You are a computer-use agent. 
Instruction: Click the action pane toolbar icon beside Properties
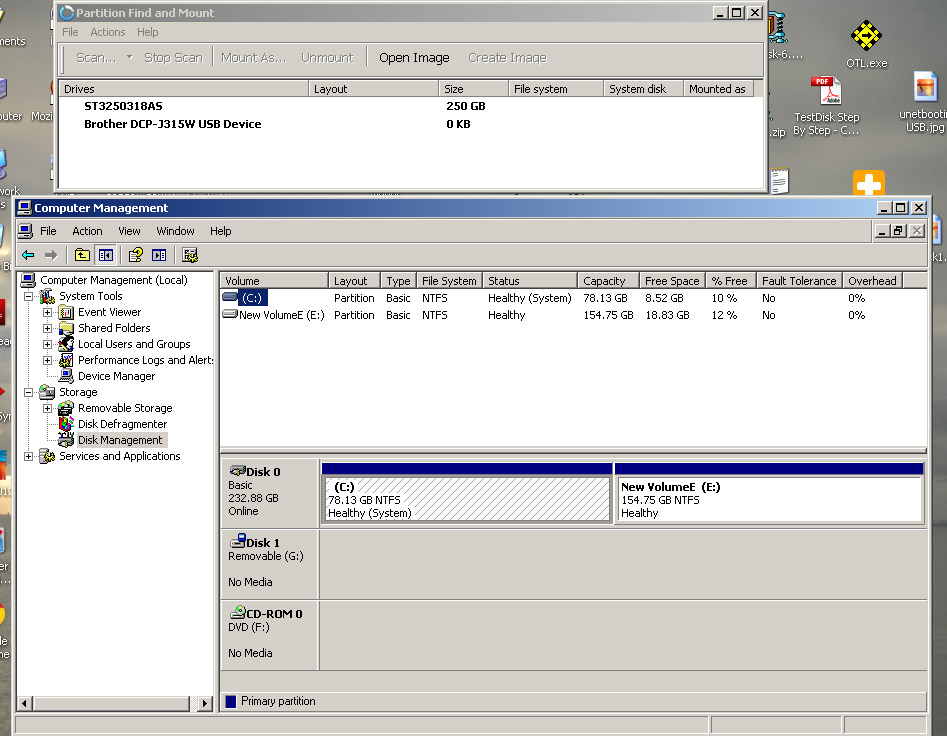click(159, 255)
